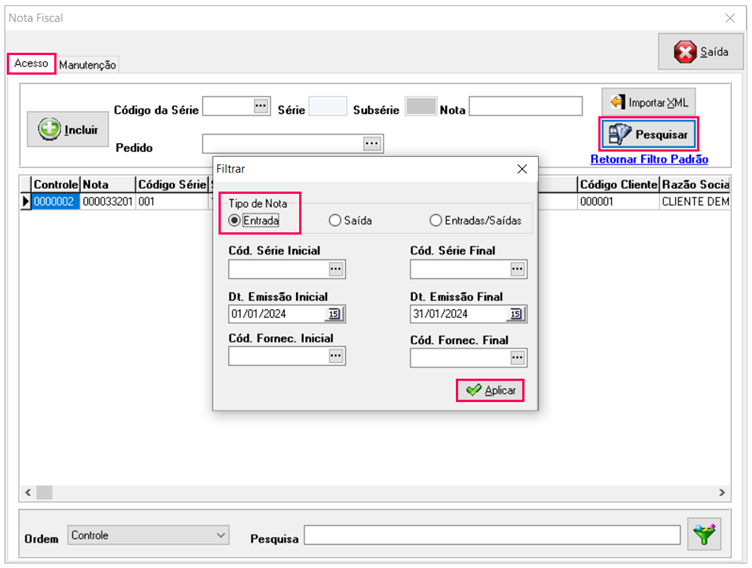Choose the Entradas/Saídas radio option
The image size is (752, 568).
(x=435, y=221)
